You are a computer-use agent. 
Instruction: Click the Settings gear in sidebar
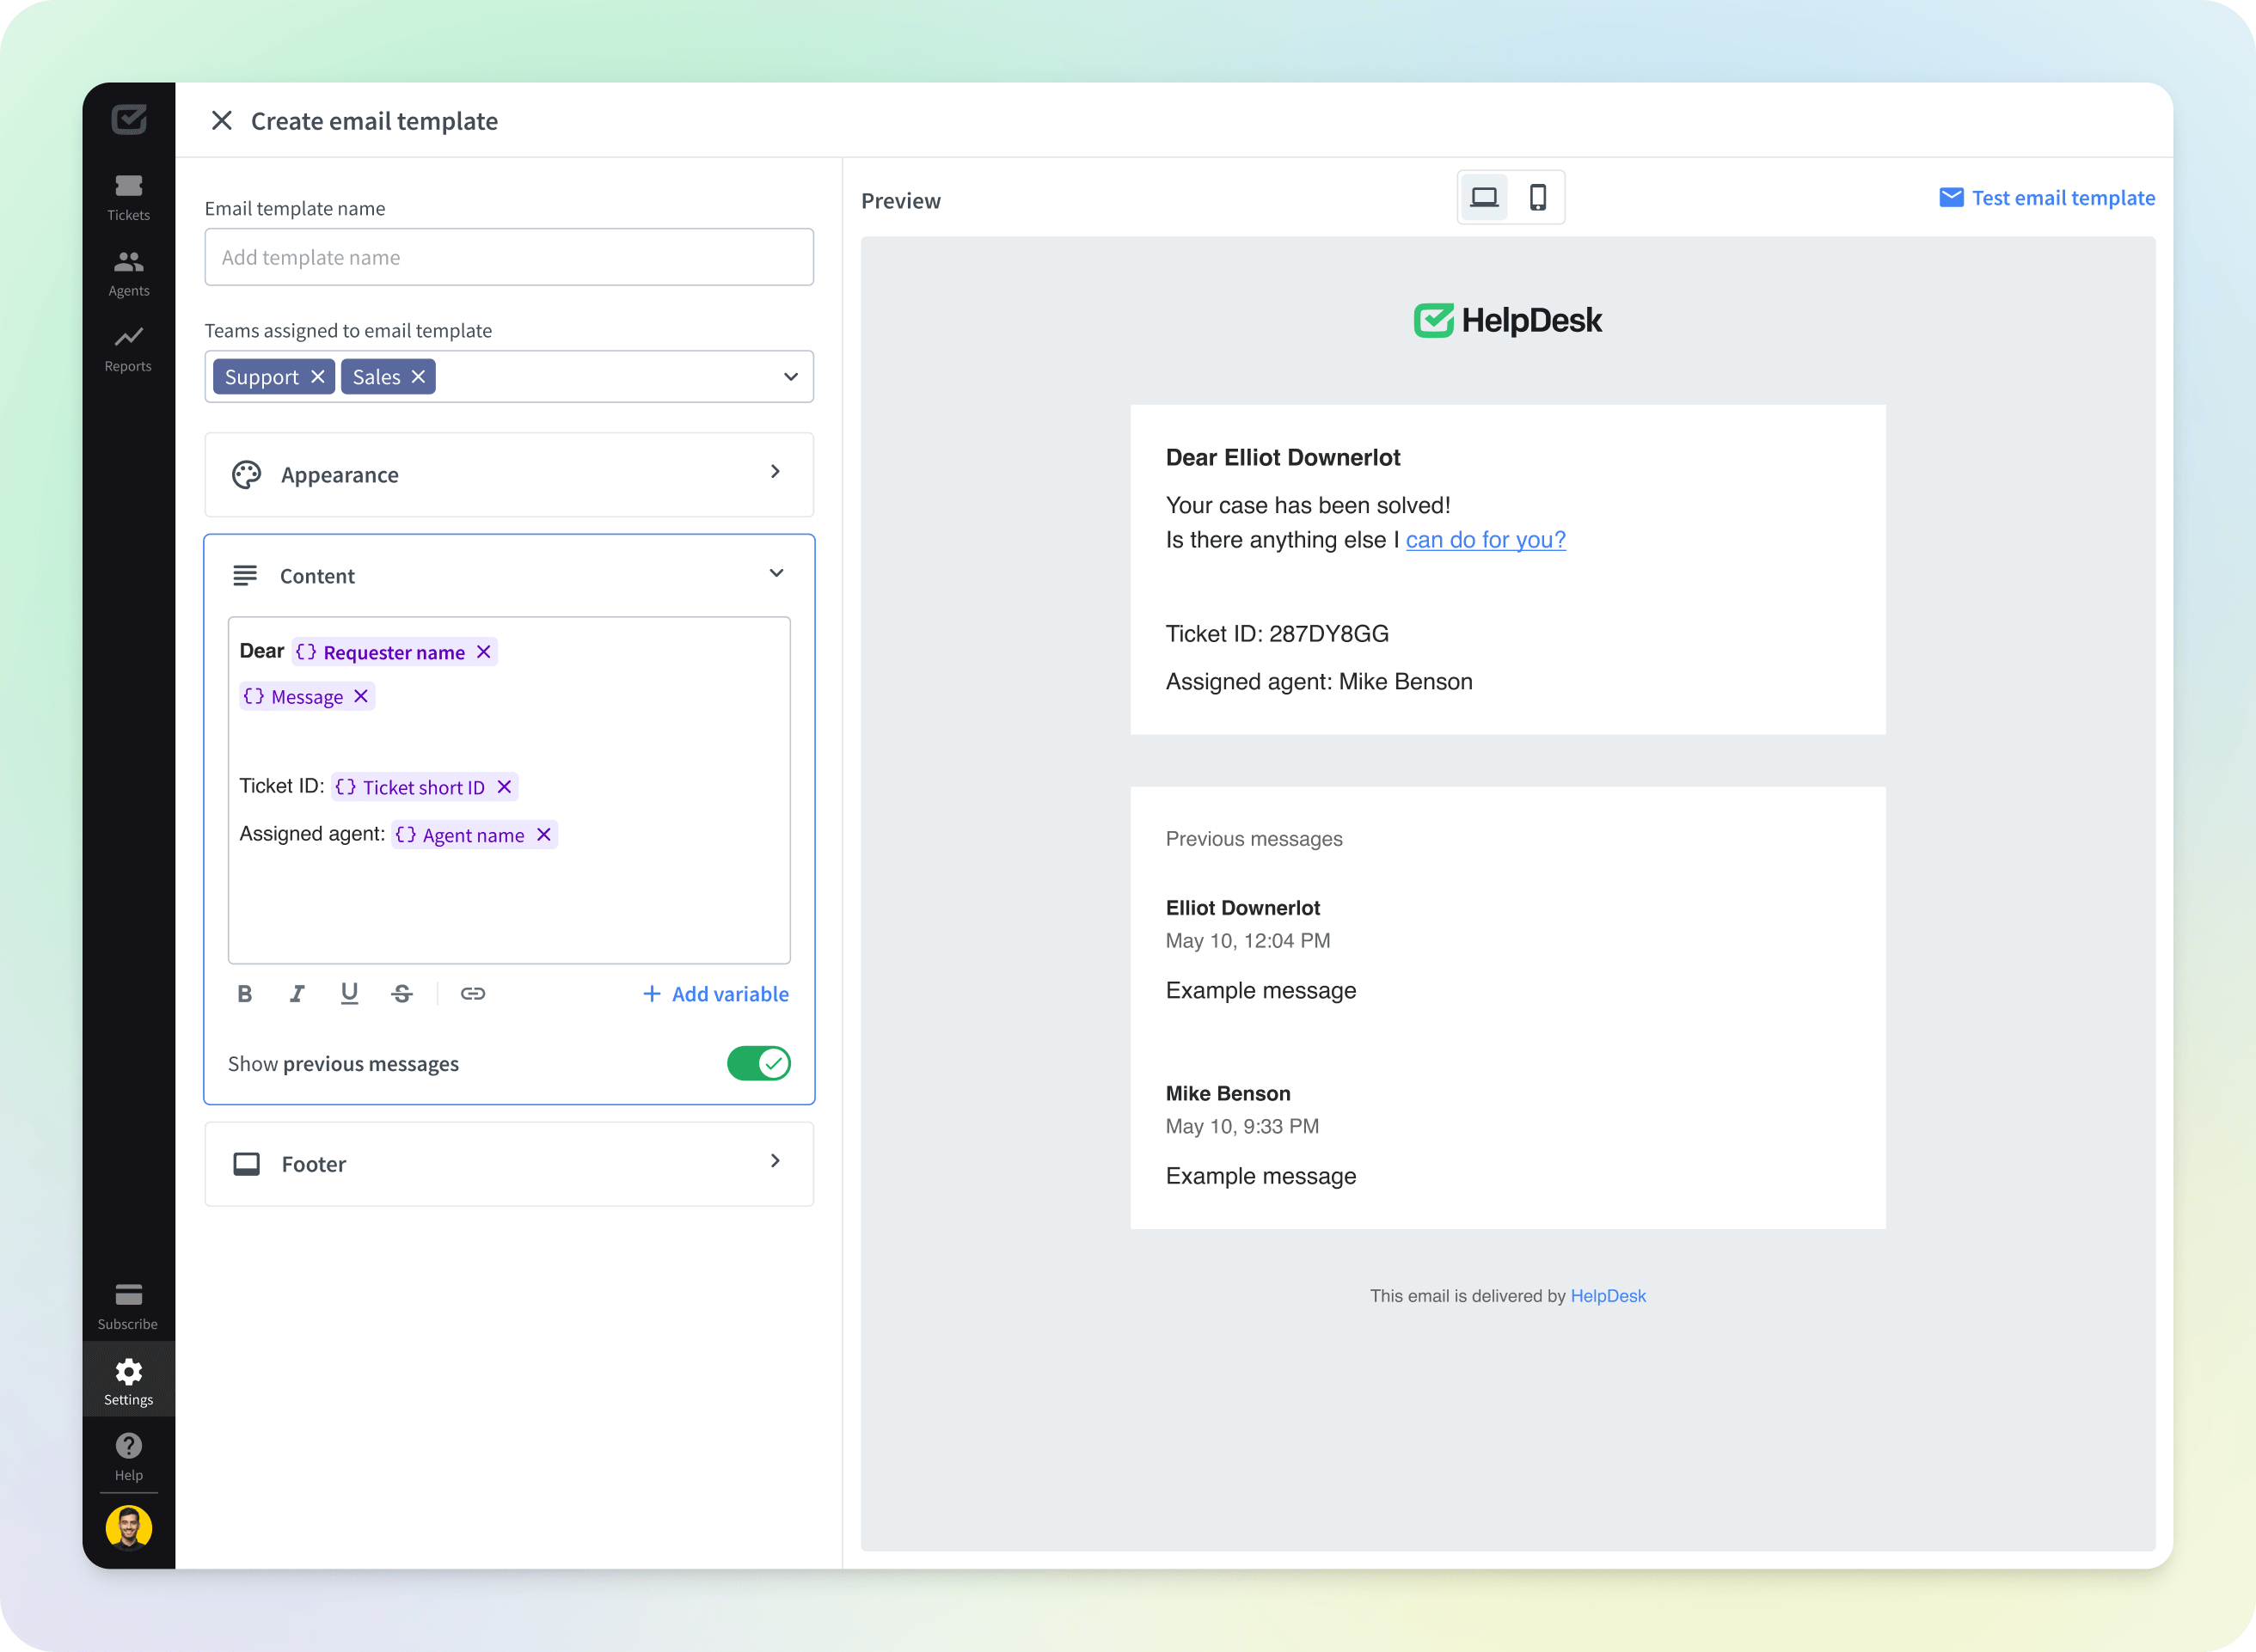[128, 1378]
